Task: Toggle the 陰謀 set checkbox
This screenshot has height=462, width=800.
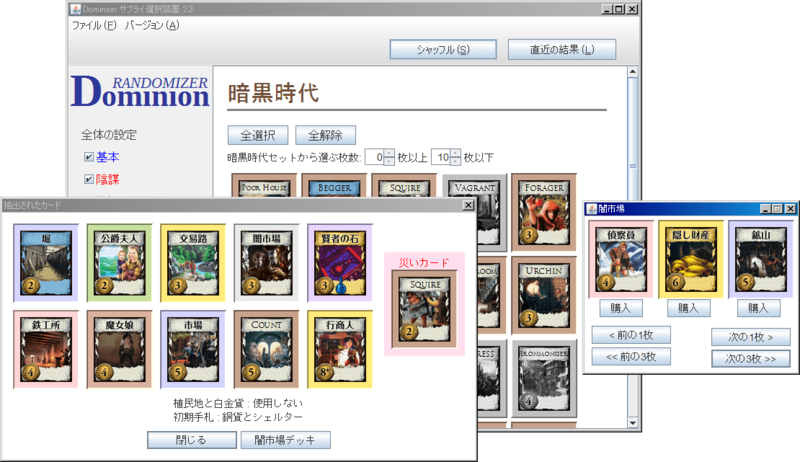Action: 89,179
